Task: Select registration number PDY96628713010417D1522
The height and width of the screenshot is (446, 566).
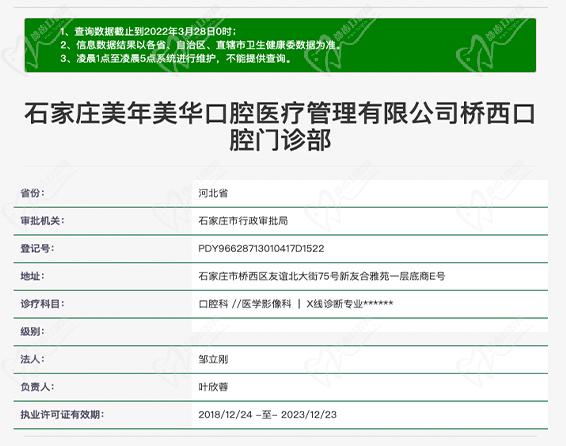Action: pyautogui.click(x=261, y=248)
